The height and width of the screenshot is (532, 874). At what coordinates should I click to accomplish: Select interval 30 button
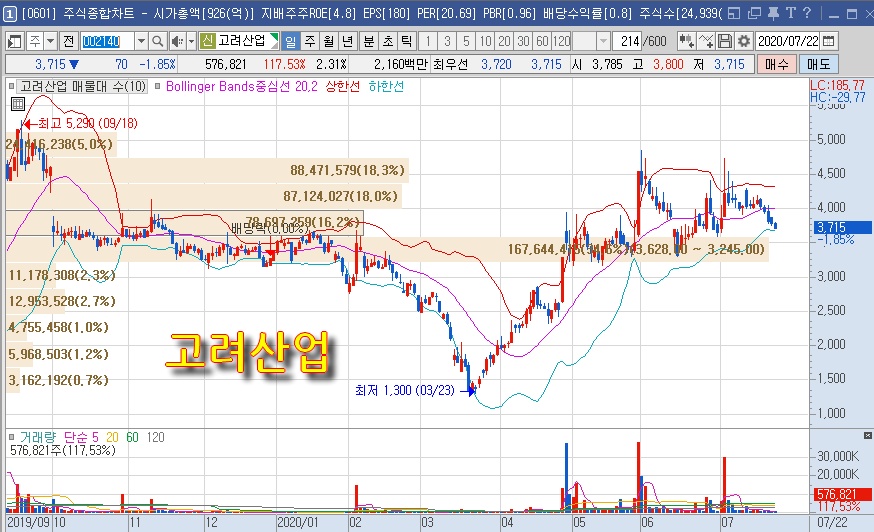pos(523,41)
